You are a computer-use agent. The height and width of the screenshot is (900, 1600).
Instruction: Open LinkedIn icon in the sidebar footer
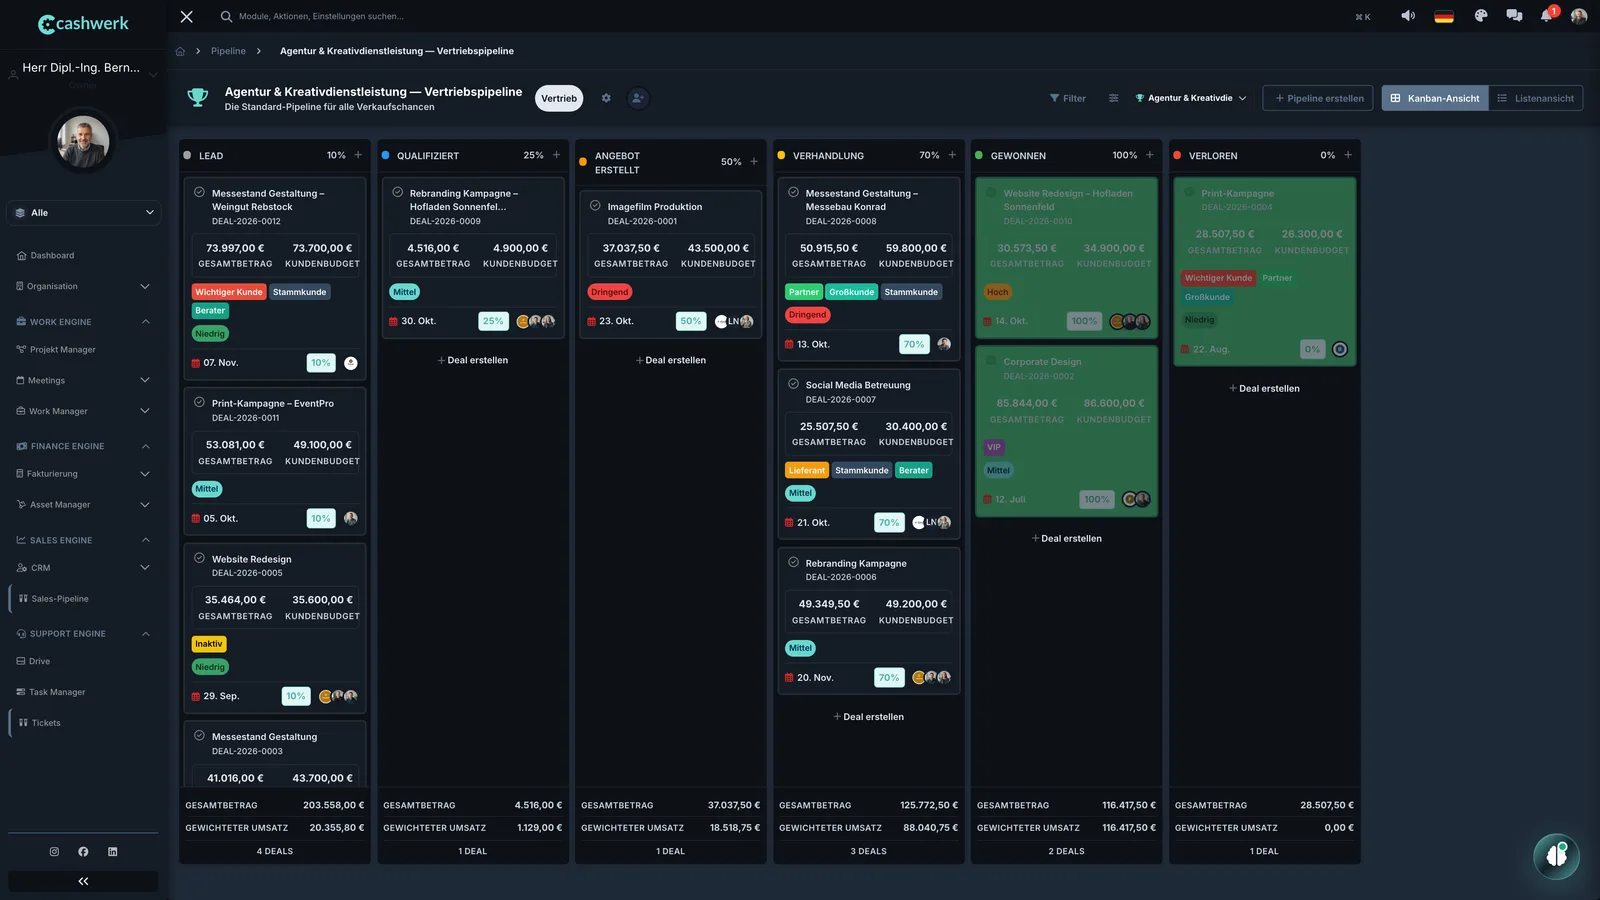[x=112, y=852]
